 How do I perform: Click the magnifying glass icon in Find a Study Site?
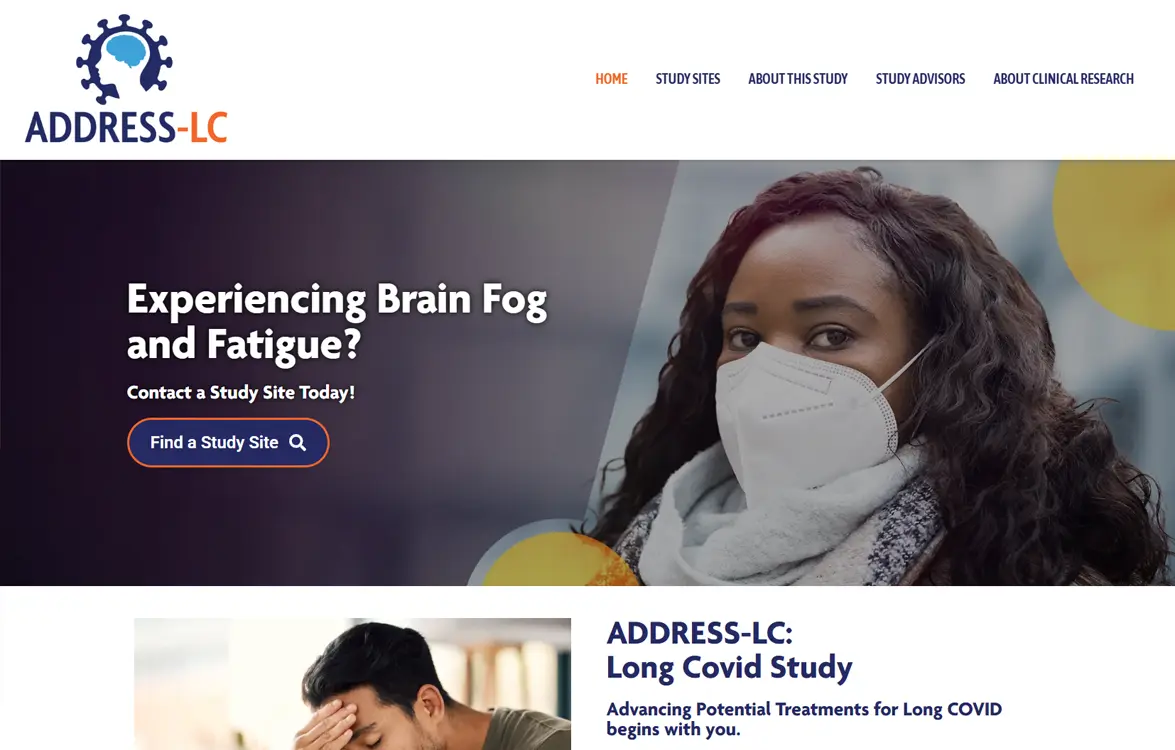tap(297, 443)
